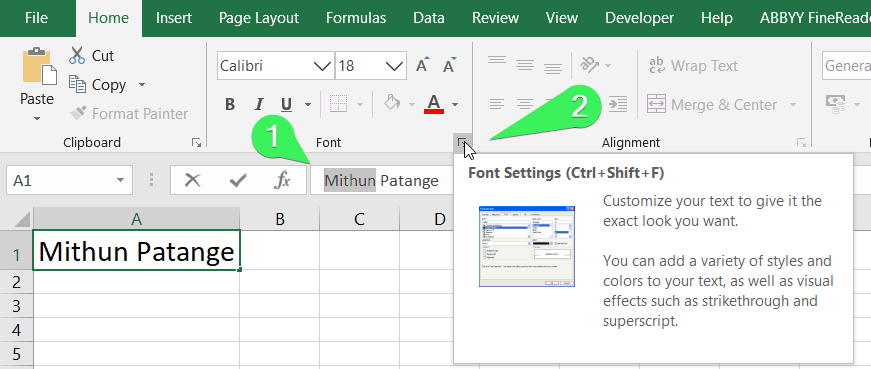
Task: Open the File tab
Action: (36, 18)
